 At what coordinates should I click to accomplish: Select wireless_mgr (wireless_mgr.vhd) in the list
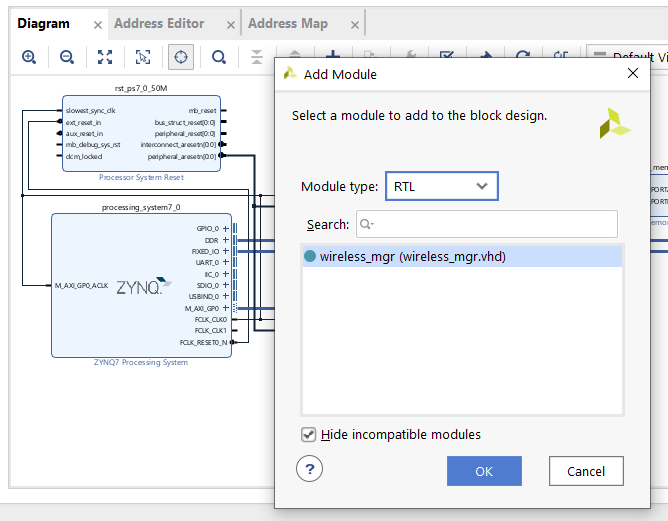click(x=462, y=256)
